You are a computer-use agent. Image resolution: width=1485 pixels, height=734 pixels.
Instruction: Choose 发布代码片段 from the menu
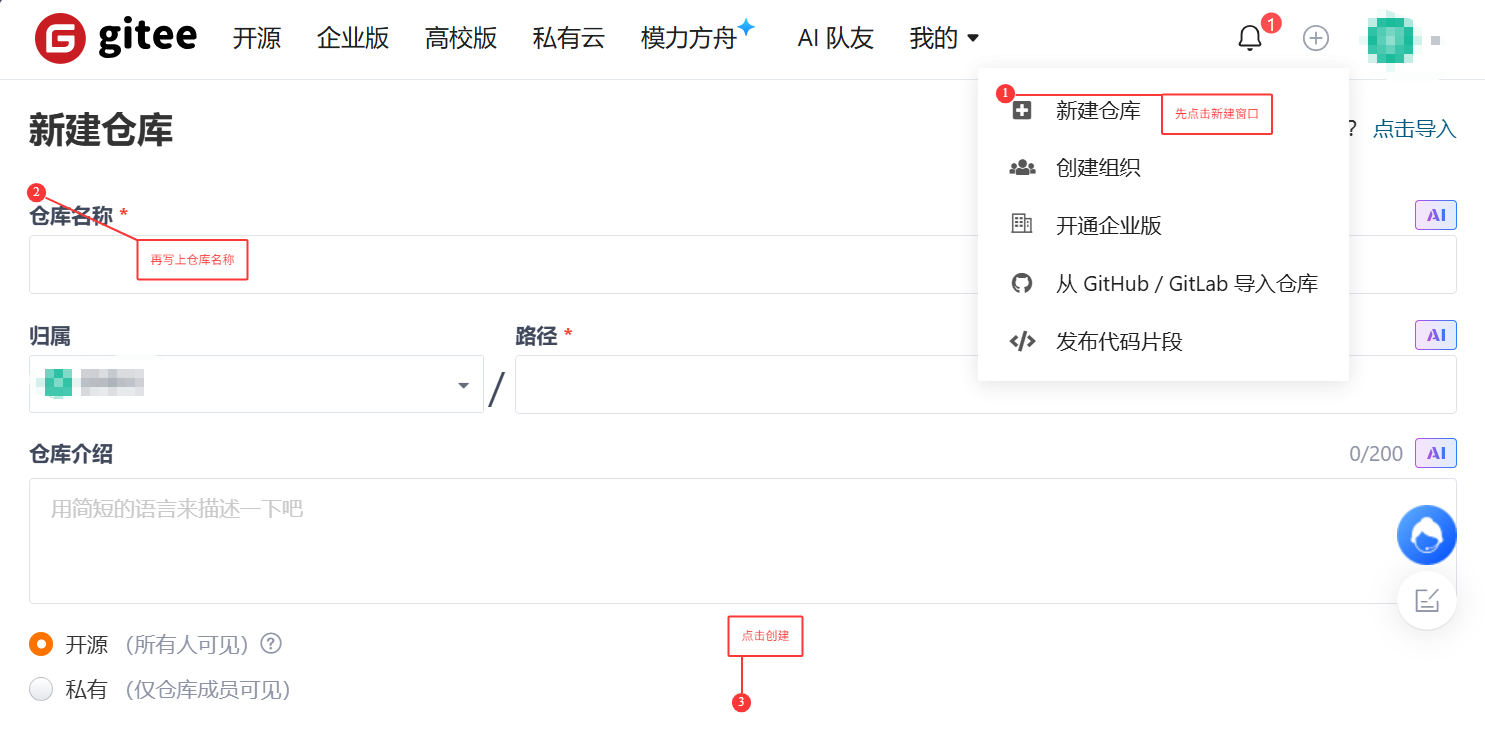point(1119,341)
